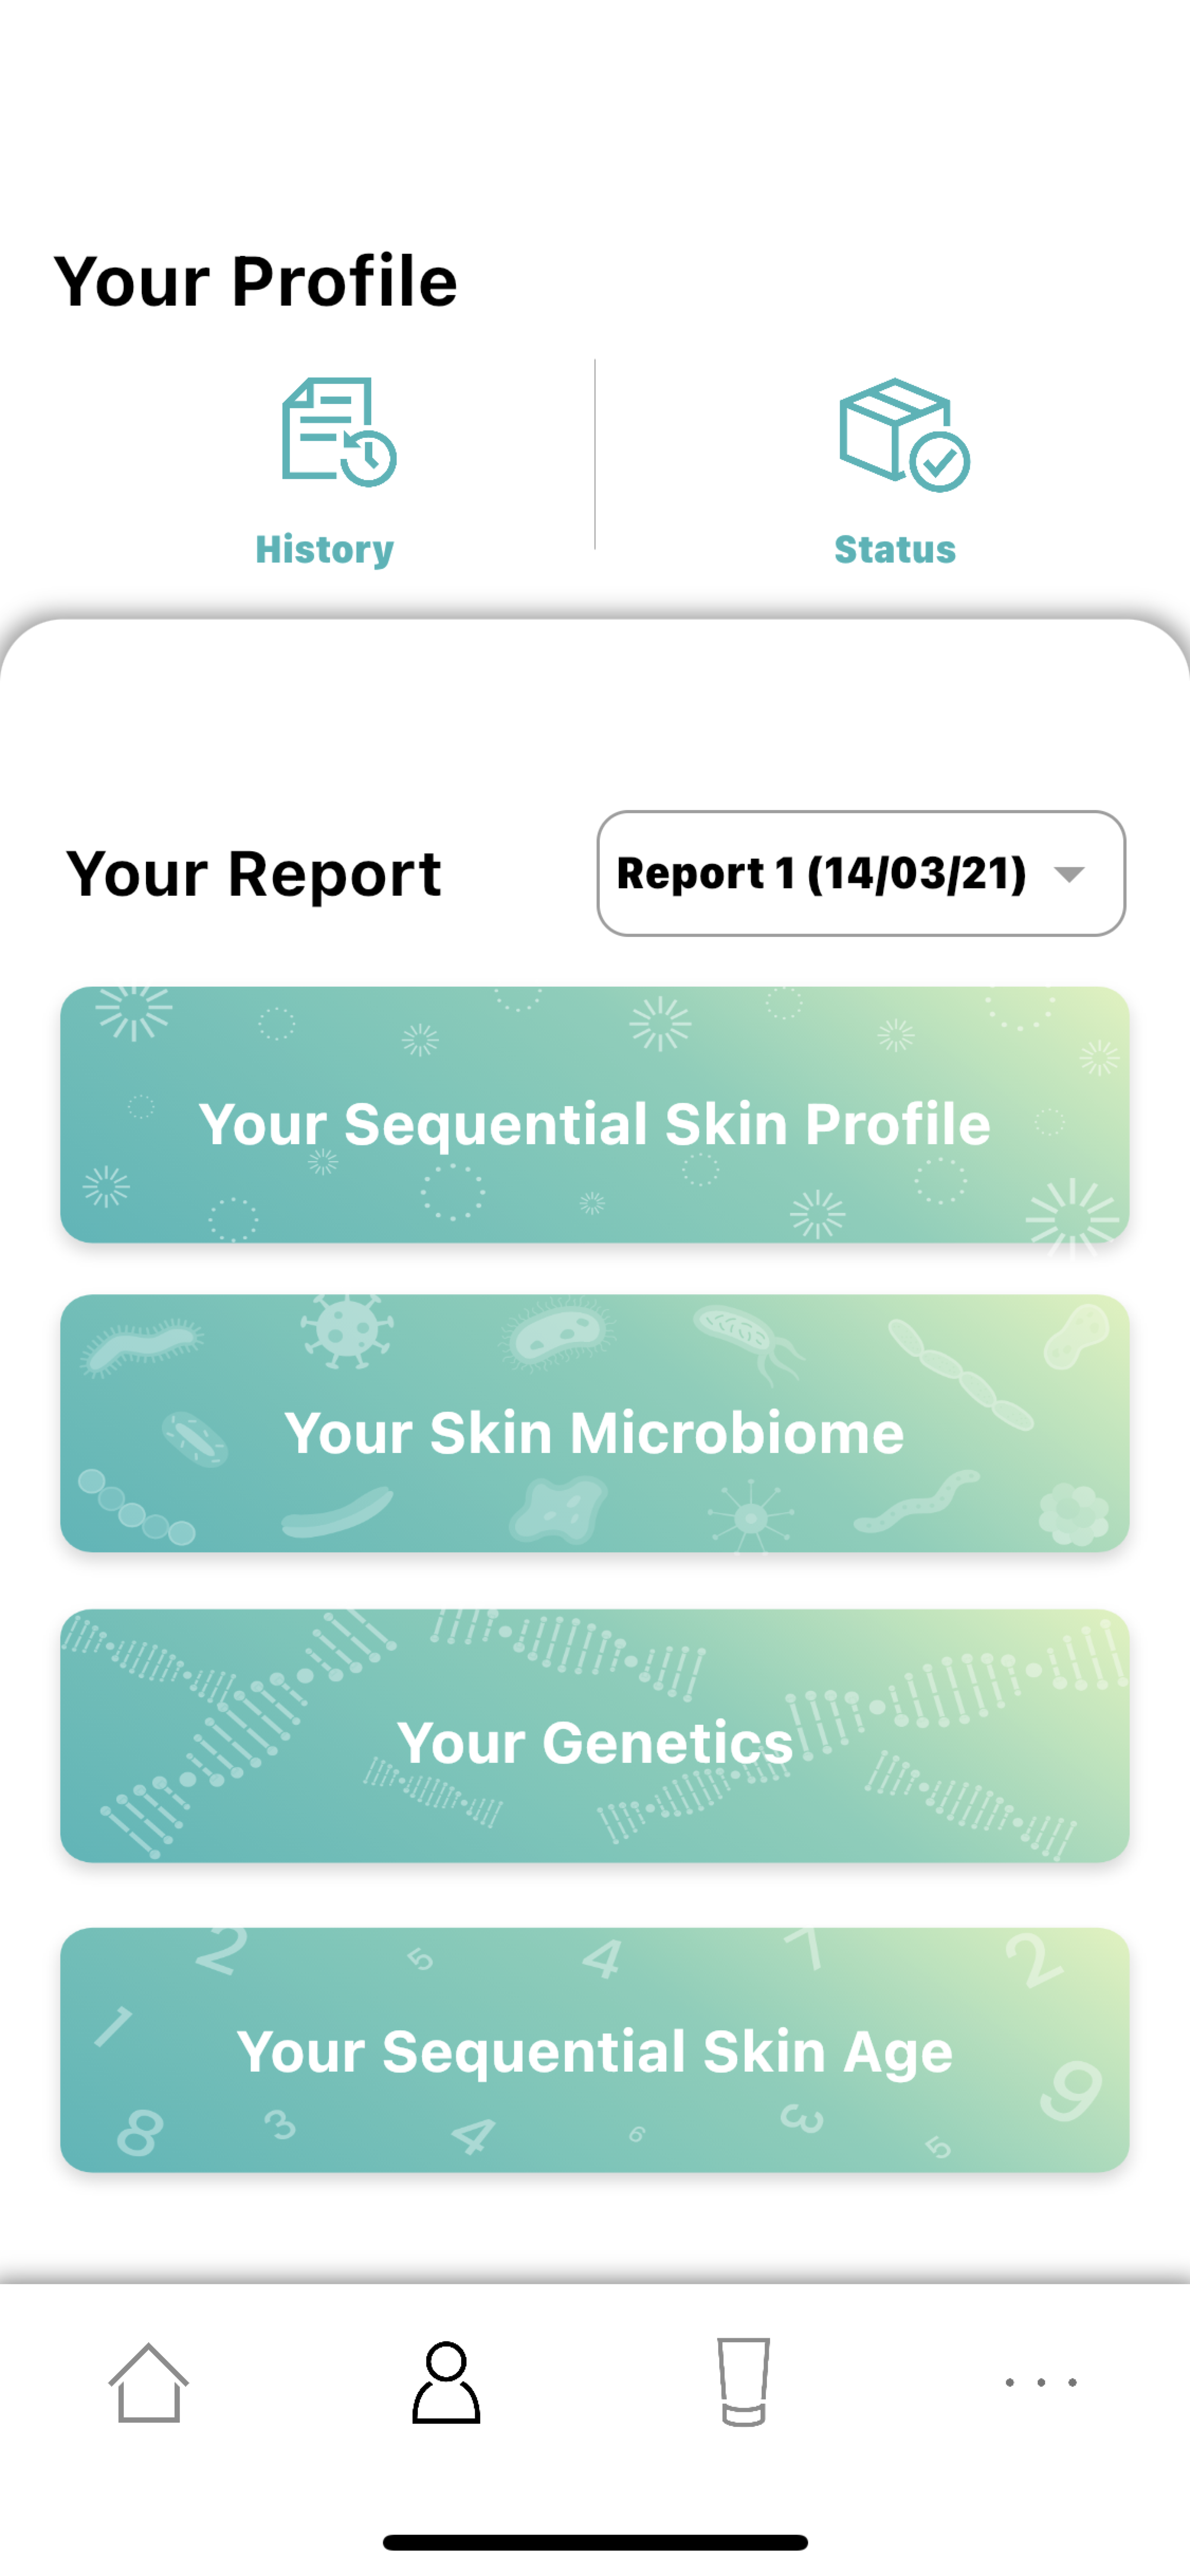Expand the report selector arrow
The image size is (1190, 2576).
pyautogui.click(x=1069, y=874)
